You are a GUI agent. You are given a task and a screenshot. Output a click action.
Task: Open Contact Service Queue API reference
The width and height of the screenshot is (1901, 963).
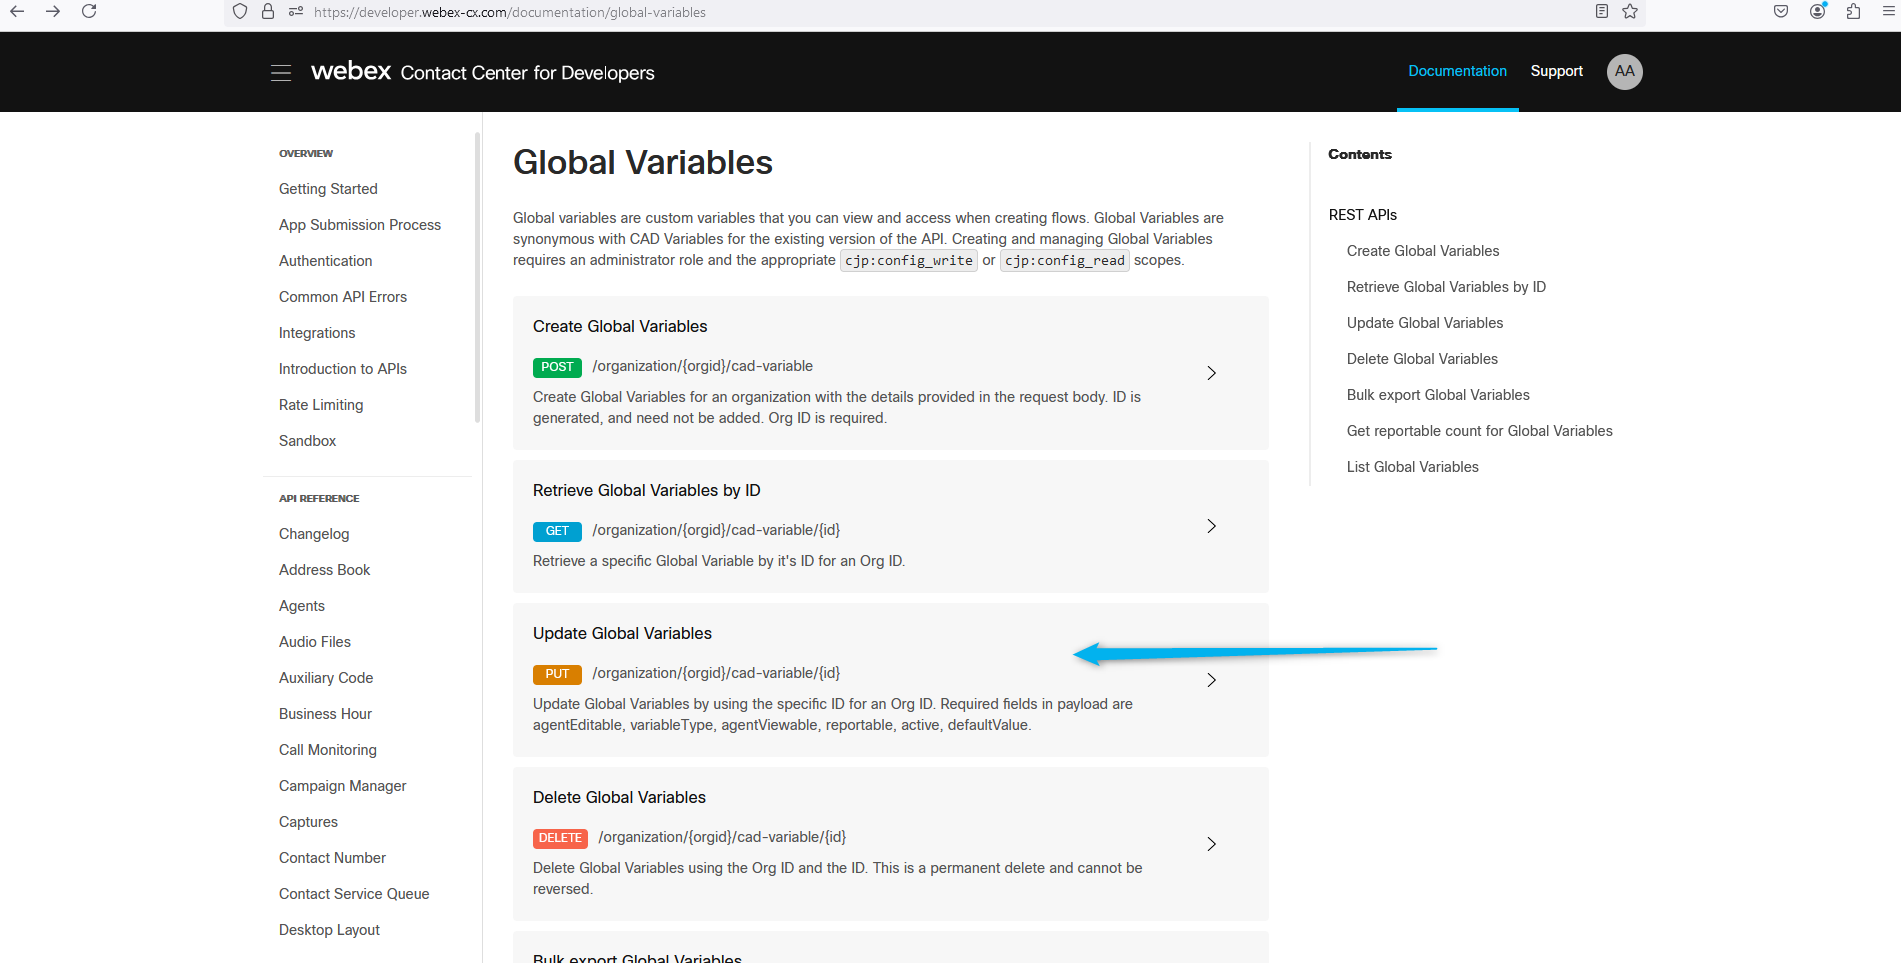point(354,894)
